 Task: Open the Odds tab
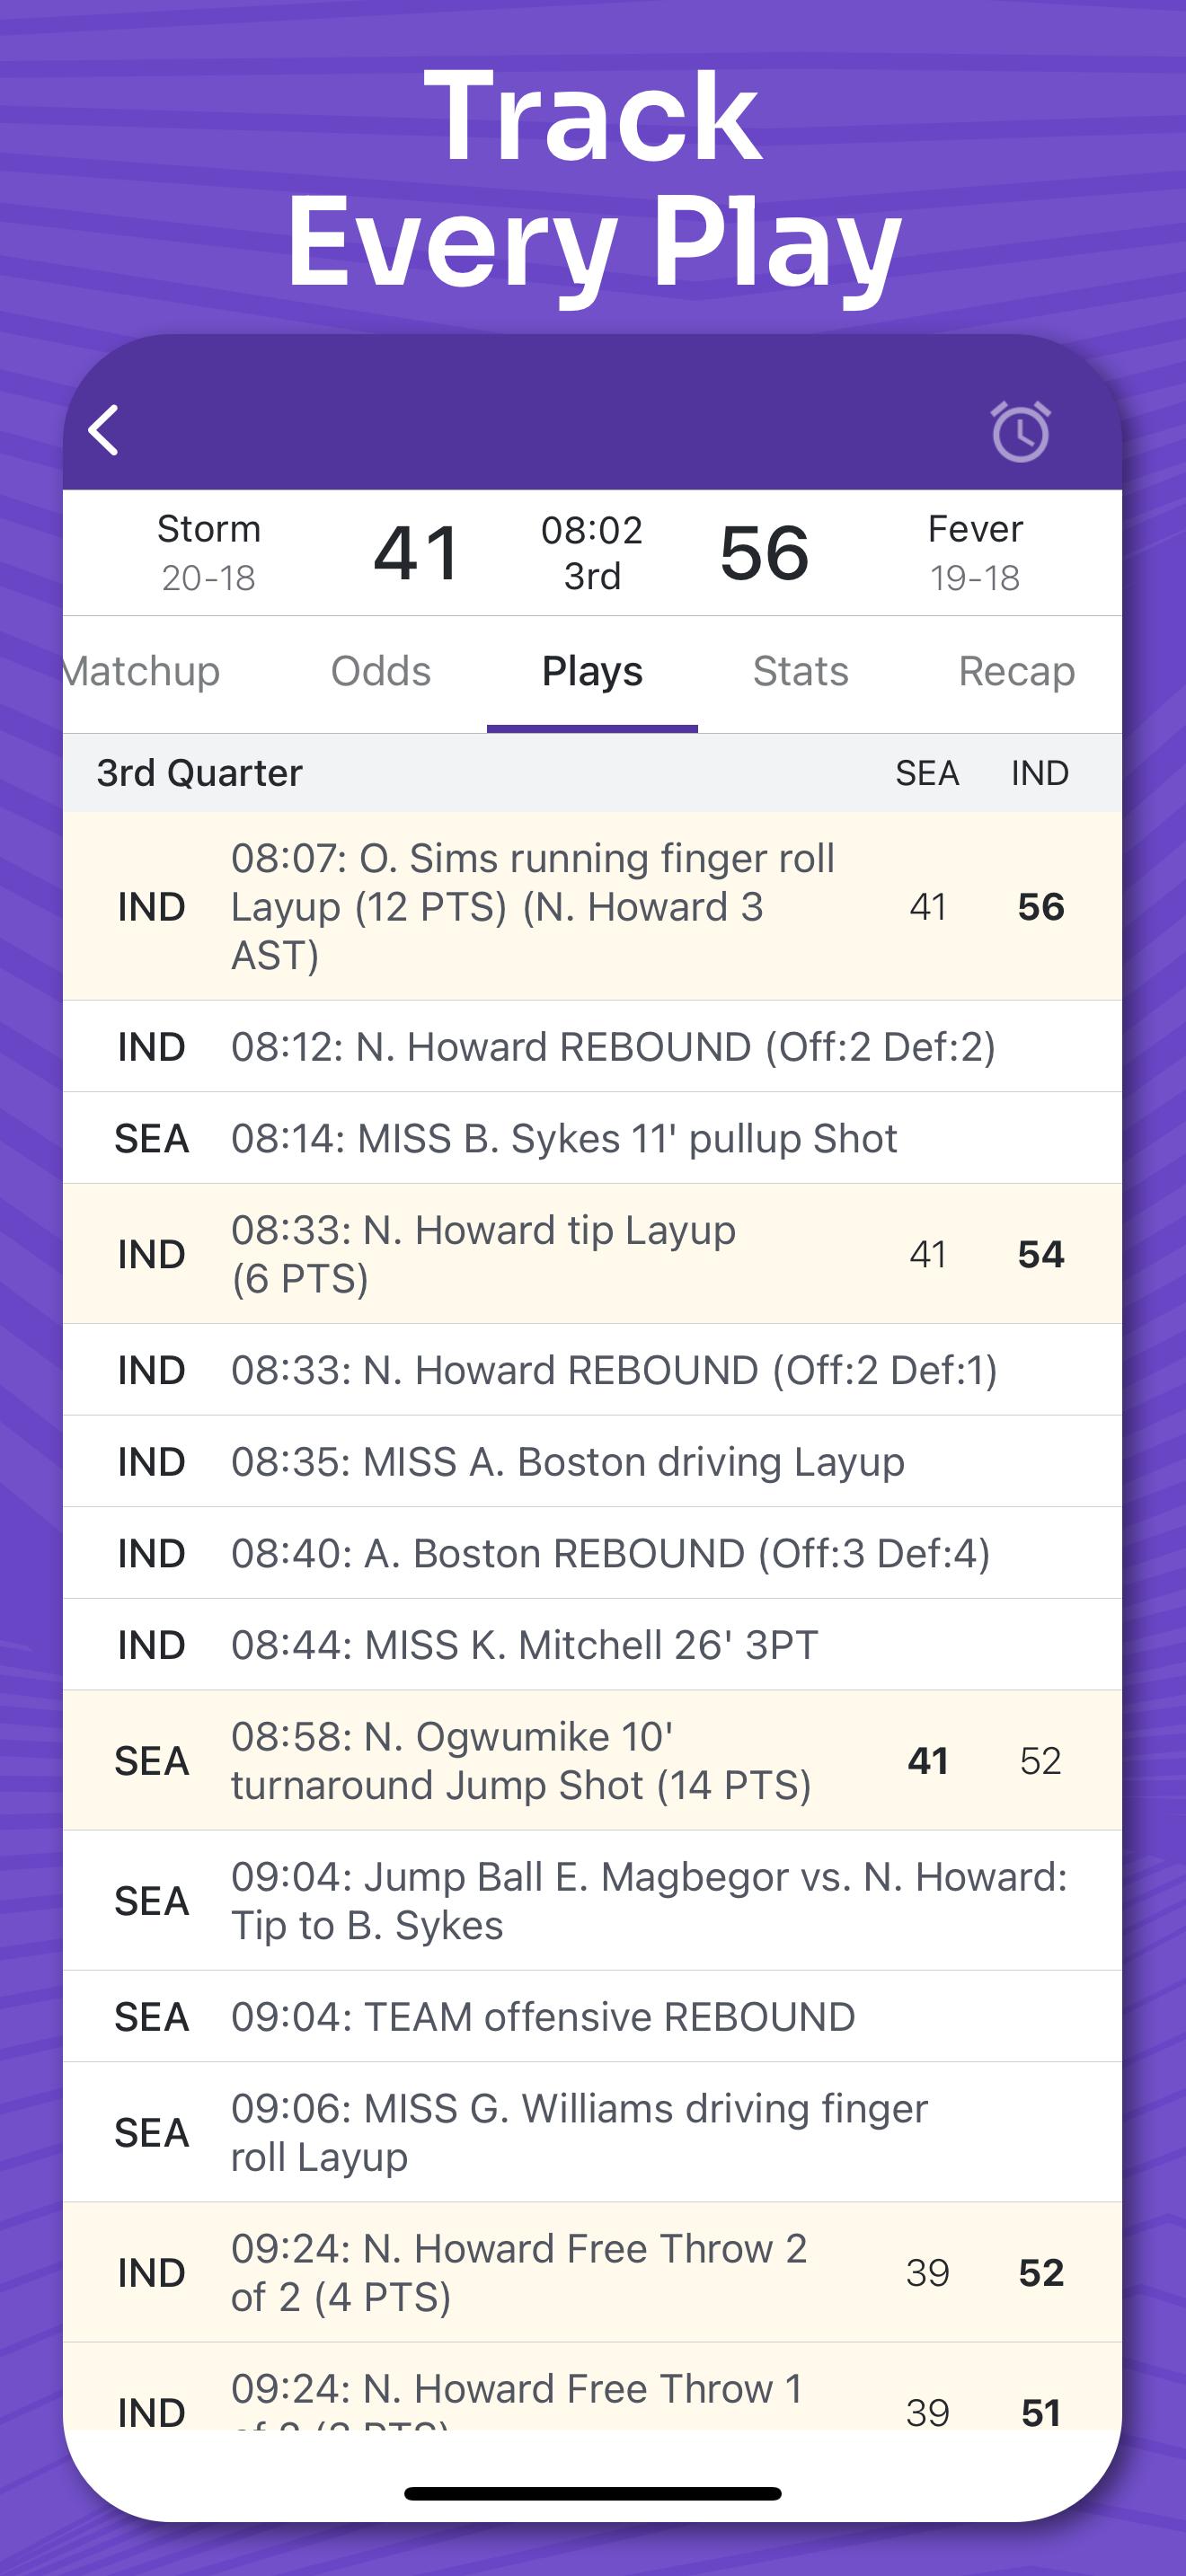(381, 672)
